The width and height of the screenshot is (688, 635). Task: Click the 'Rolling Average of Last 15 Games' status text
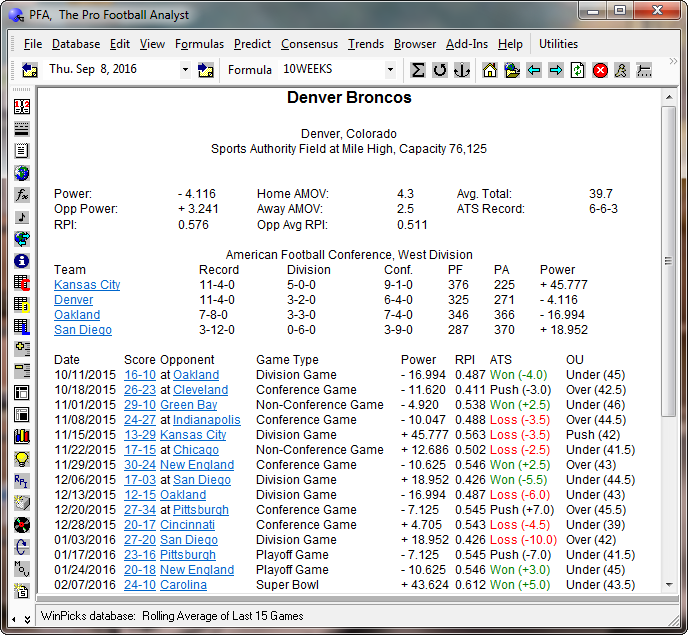(222, 616)
